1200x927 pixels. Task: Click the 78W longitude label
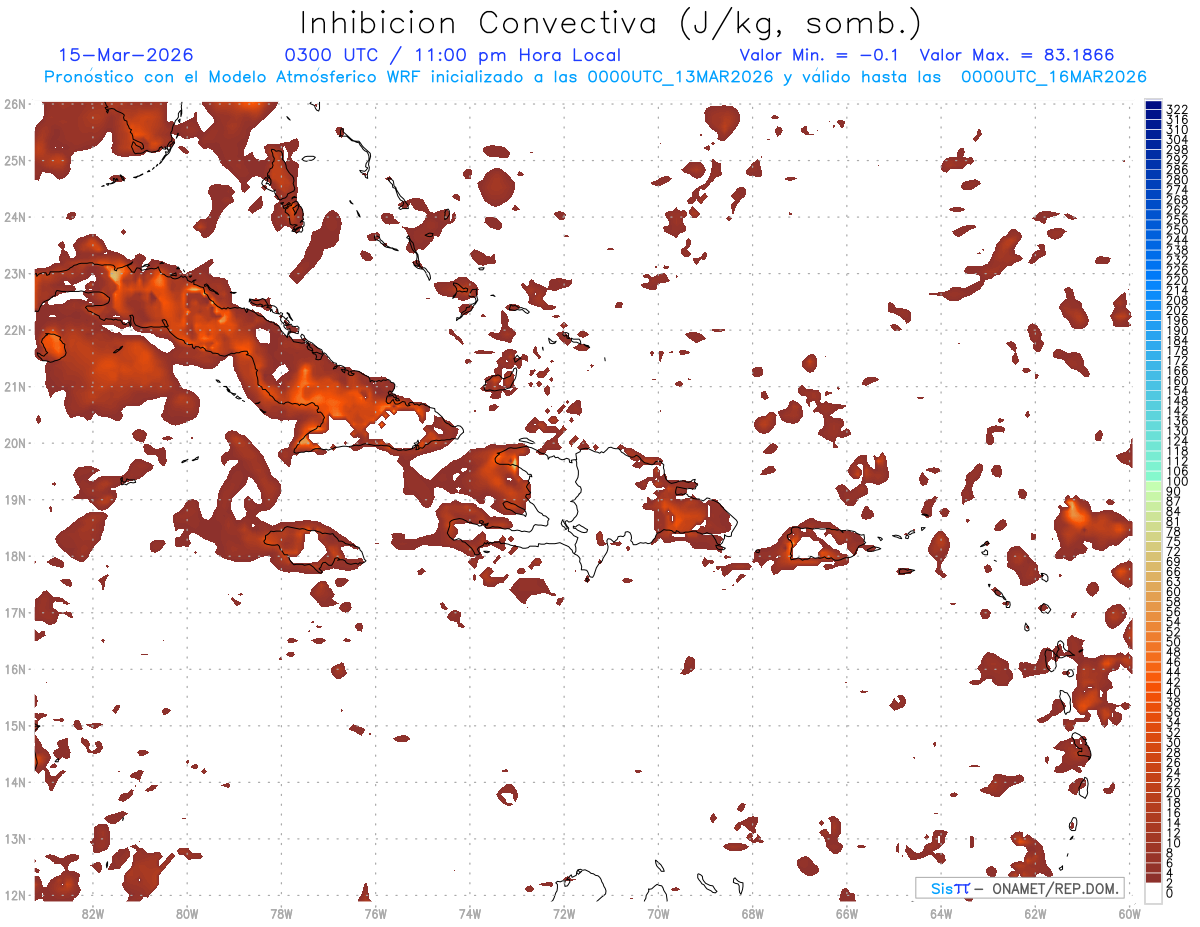(281, 913)
